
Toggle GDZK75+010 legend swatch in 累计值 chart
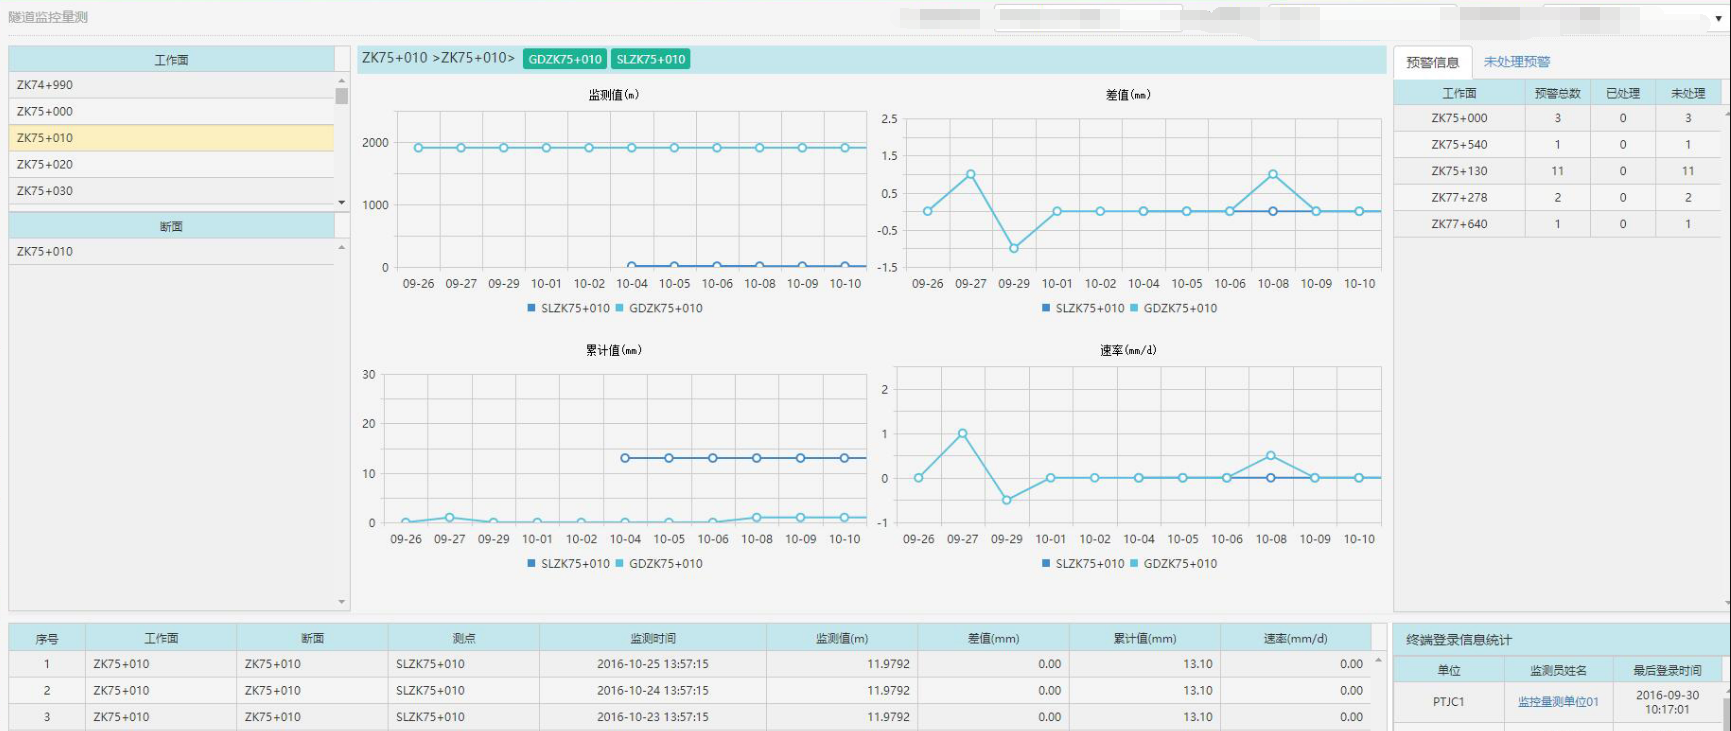(619, 564)
